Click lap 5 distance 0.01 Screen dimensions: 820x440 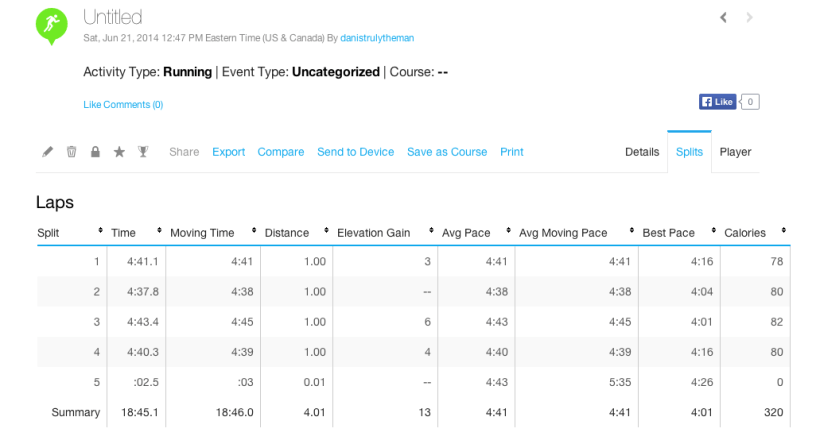[x=314, y=382]
